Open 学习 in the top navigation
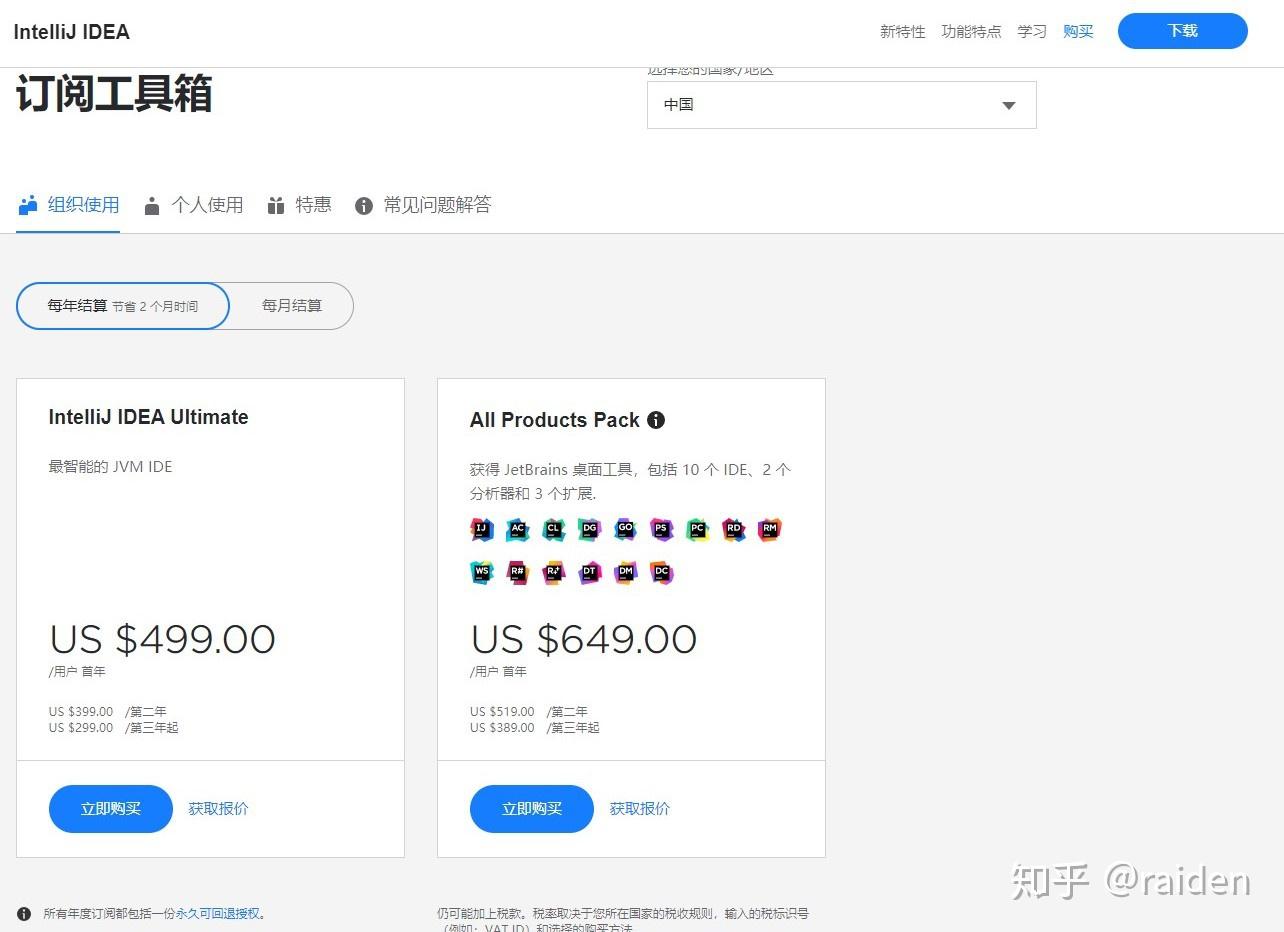 (x=1032, y=32)
